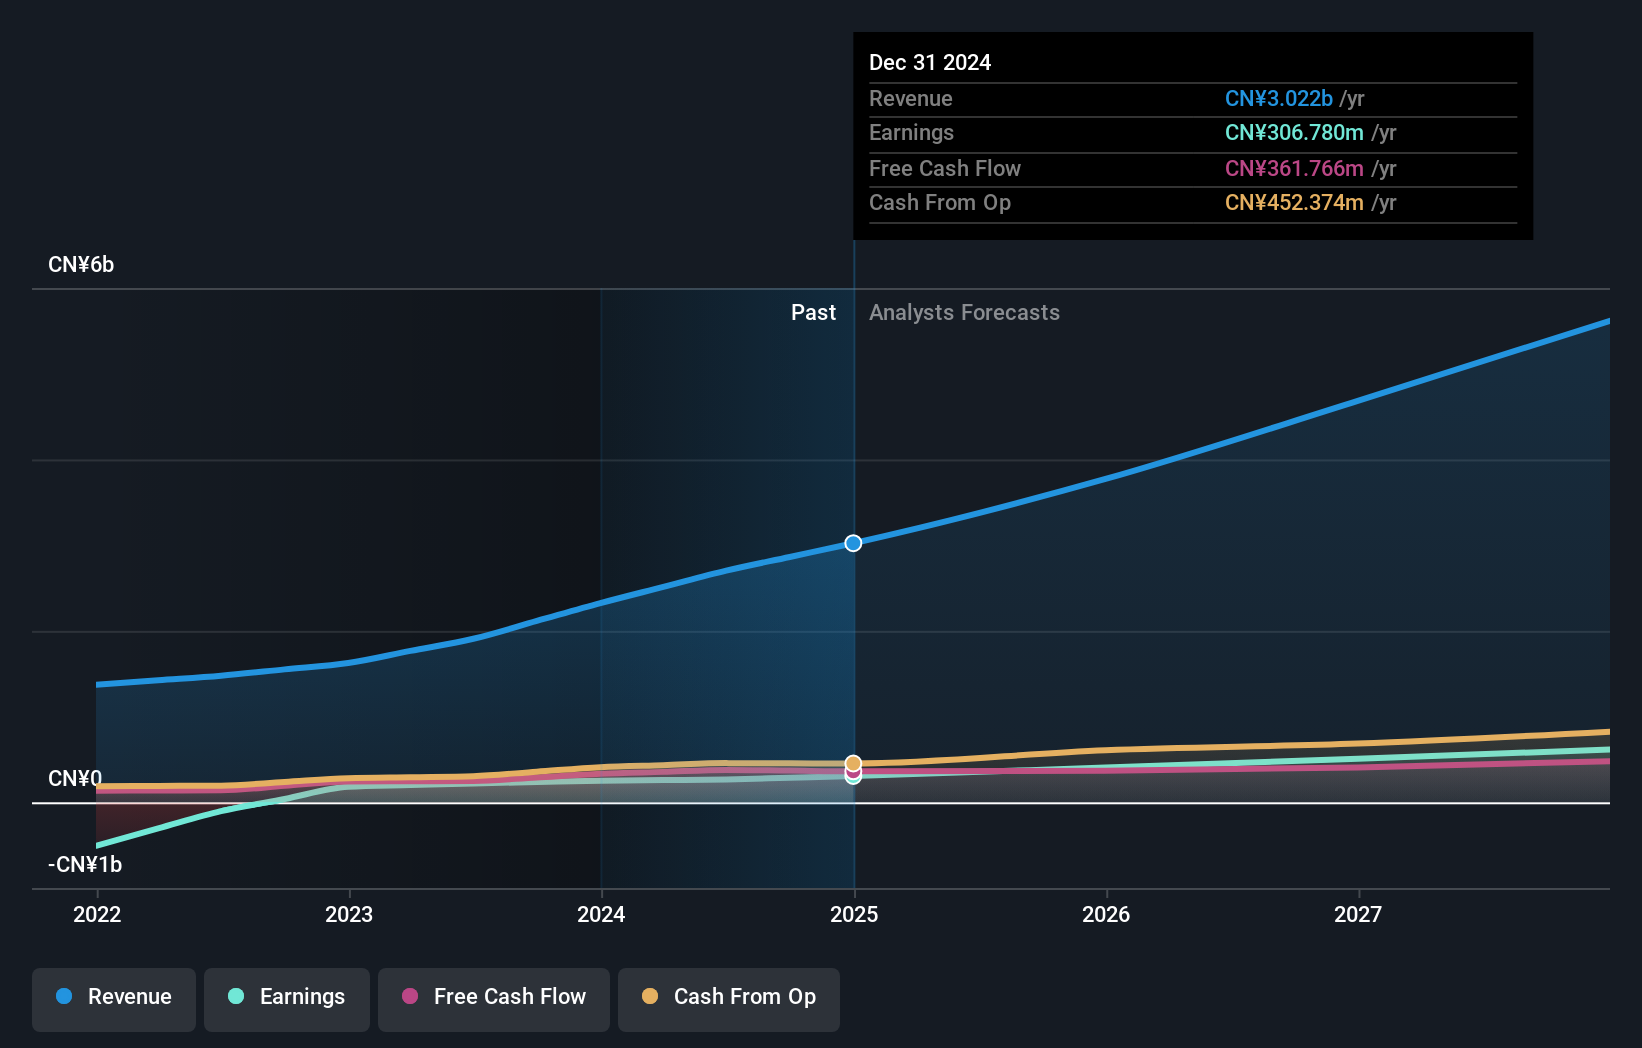Viewport: 1642px width, 1048px height.
Task: Select the 2027 label on timeline axis
Action: (x=1358, y=914)
